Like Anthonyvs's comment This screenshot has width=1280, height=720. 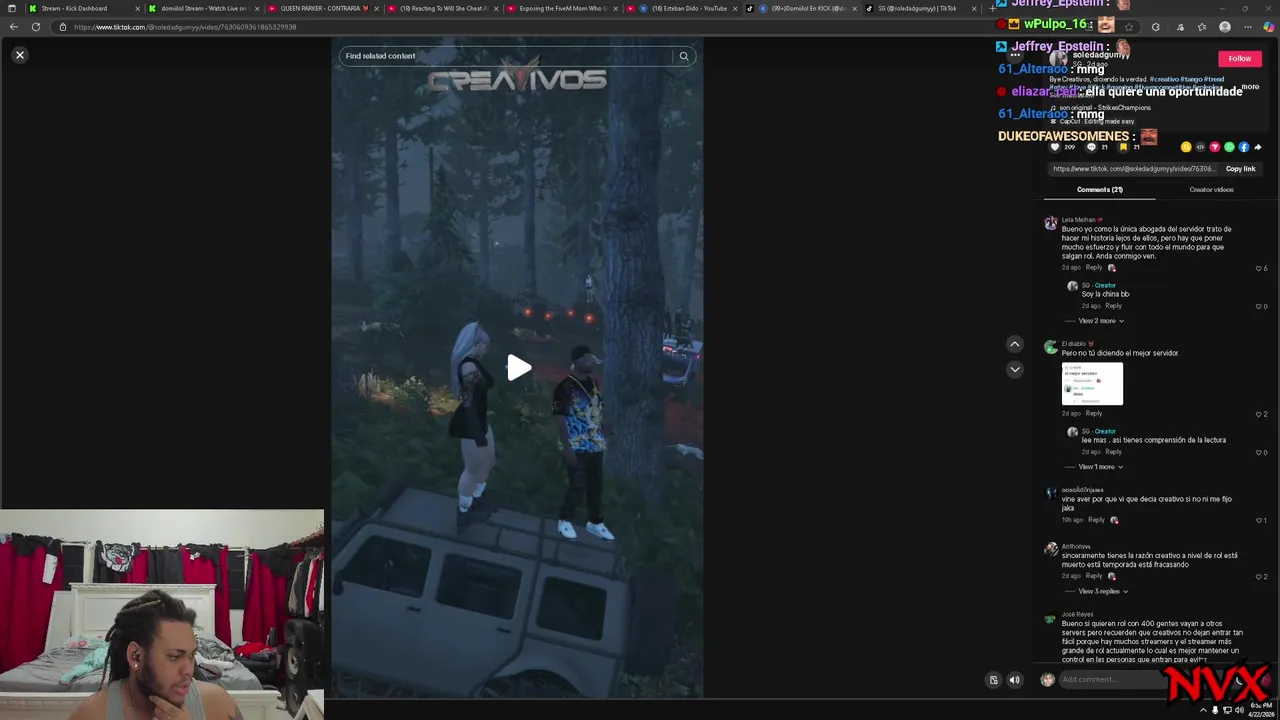tap(1260, 577)
